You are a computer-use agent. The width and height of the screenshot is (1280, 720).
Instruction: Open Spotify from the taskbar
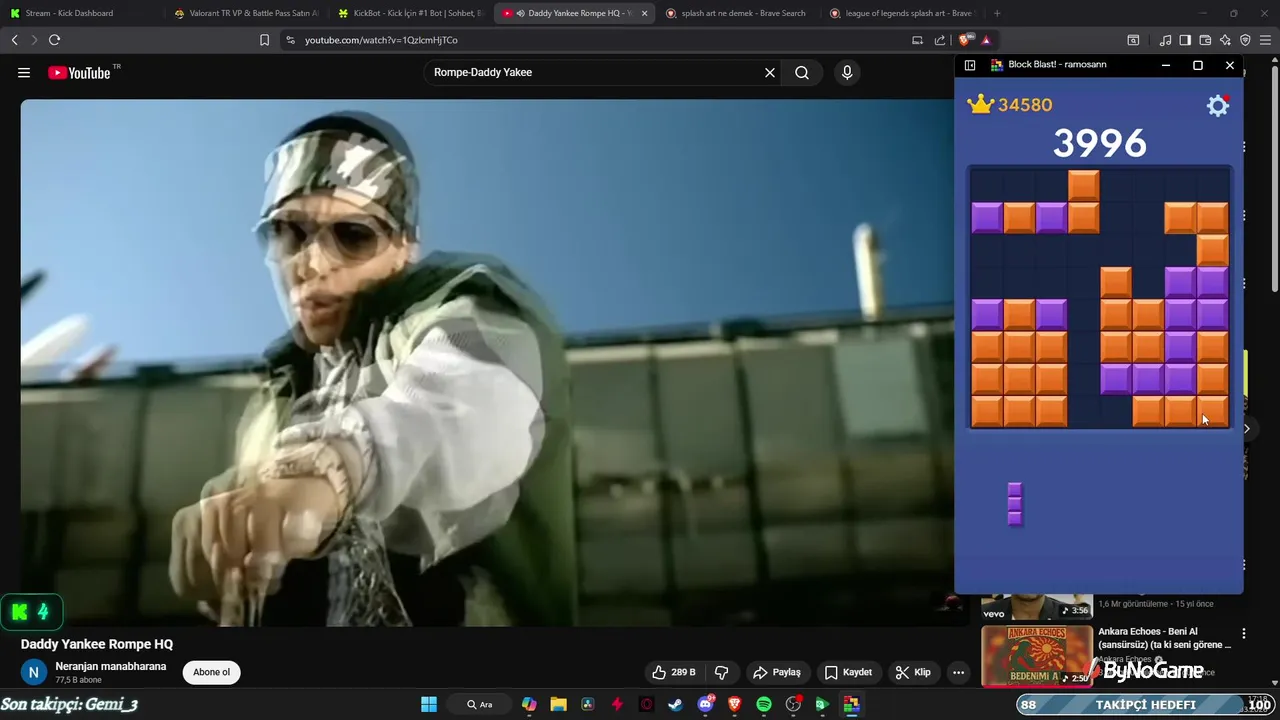(x=764, y=704)
